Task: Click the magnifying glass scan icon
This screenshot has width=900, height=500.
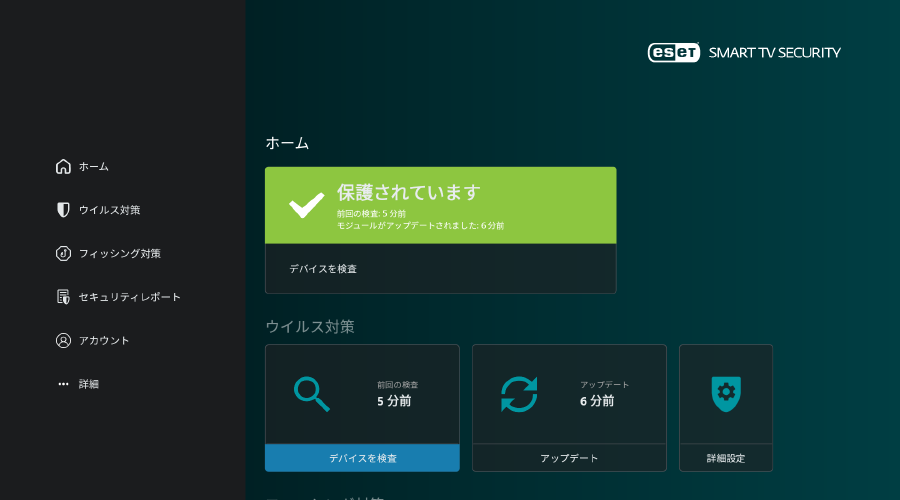Action: [312, 394]
